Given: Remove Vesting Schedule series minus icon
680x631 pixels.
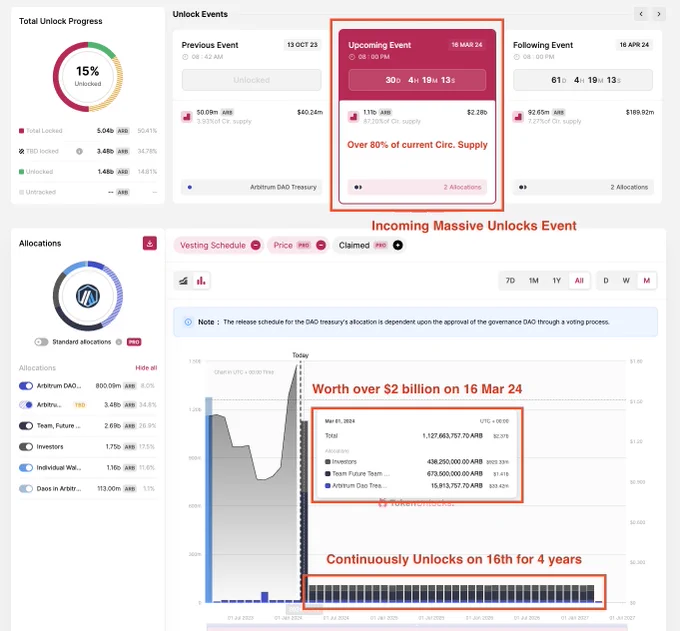Looking at the screenshot, I should tap(256, 245).
